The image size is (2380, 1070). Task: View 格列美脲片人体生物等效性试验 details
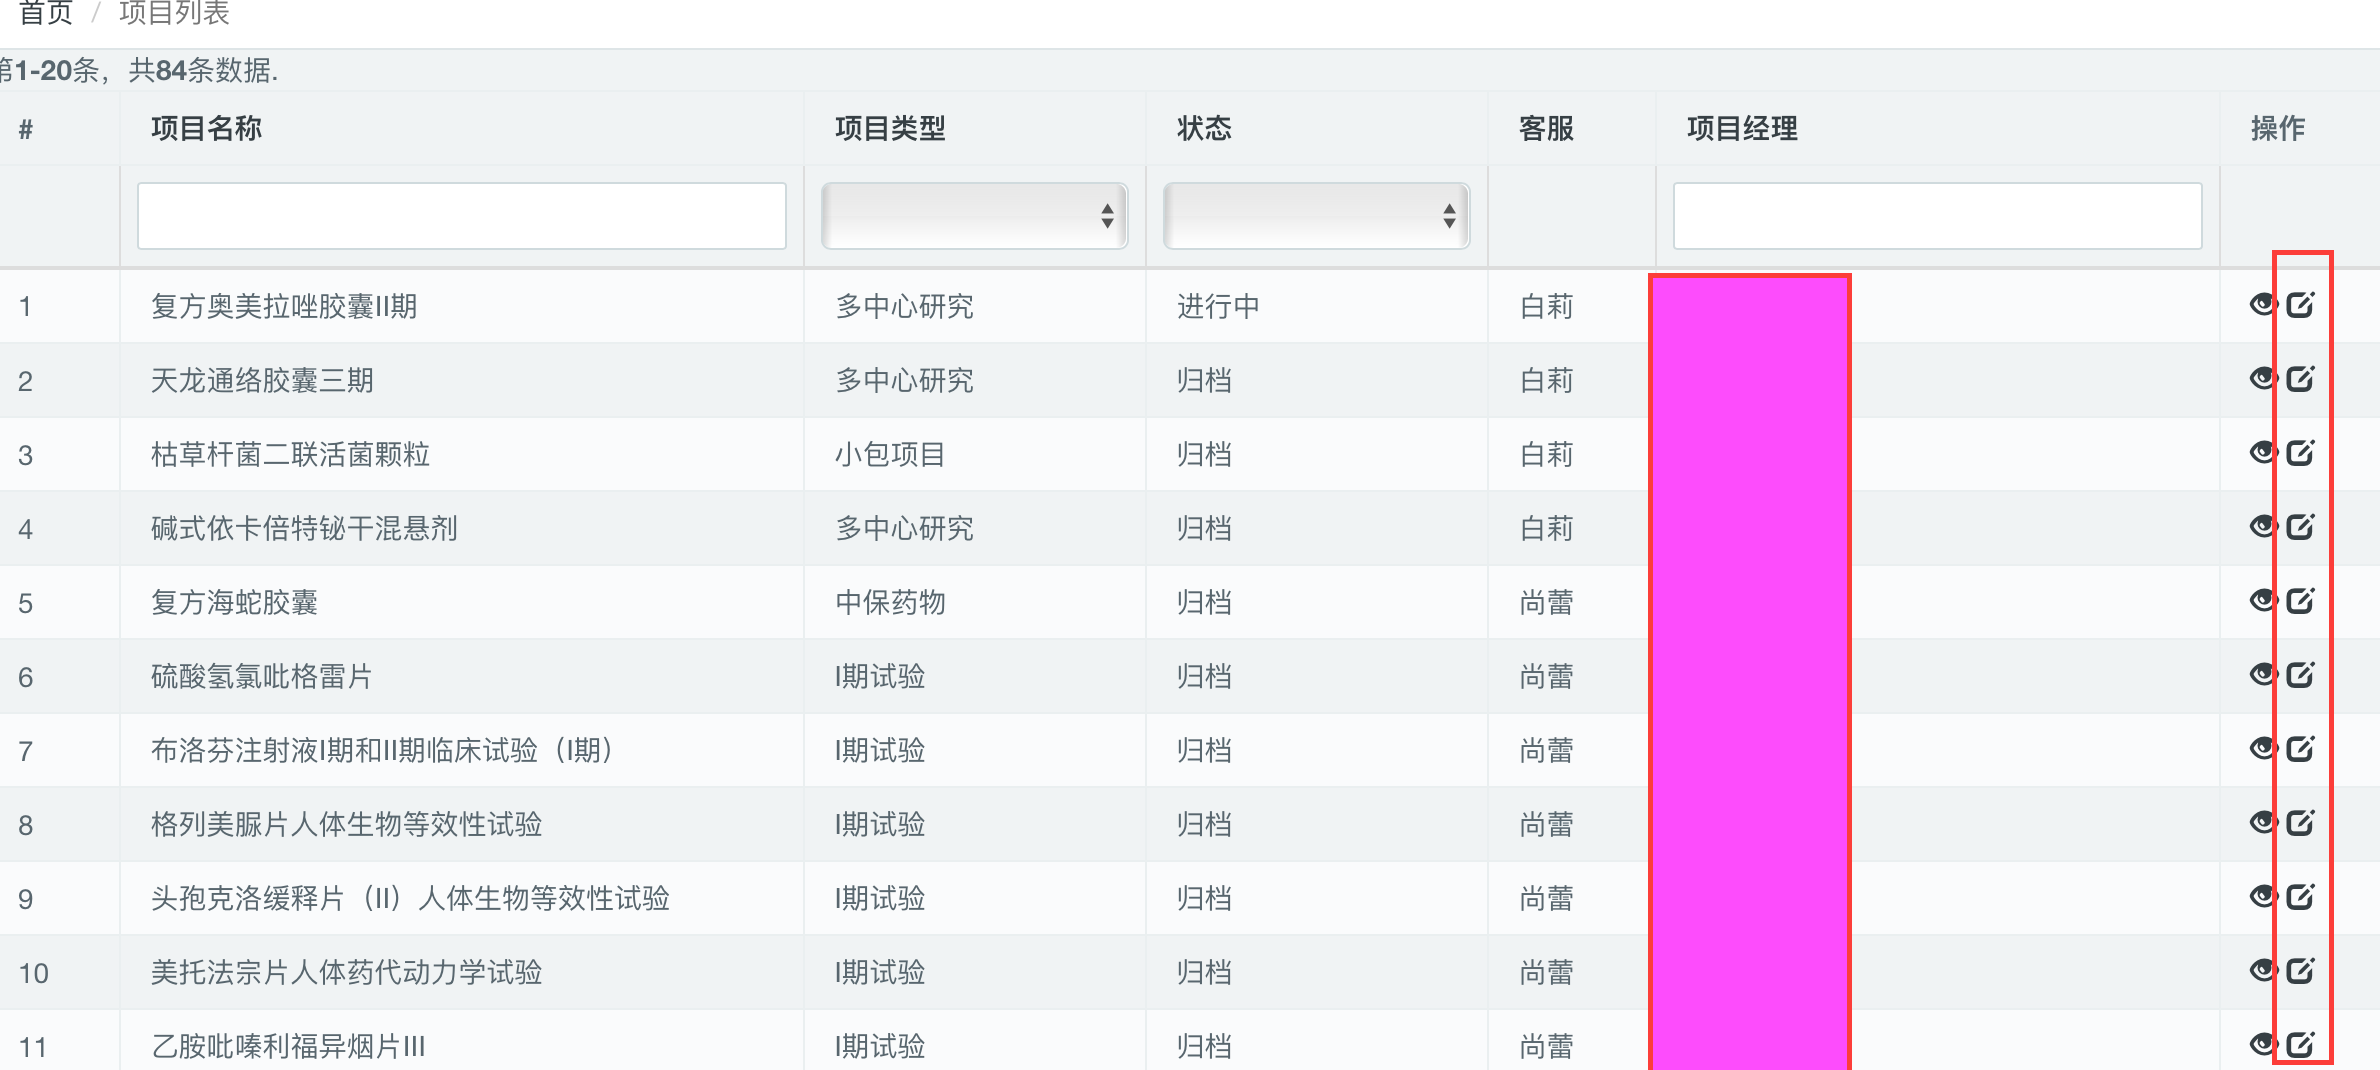point(2263,822)
